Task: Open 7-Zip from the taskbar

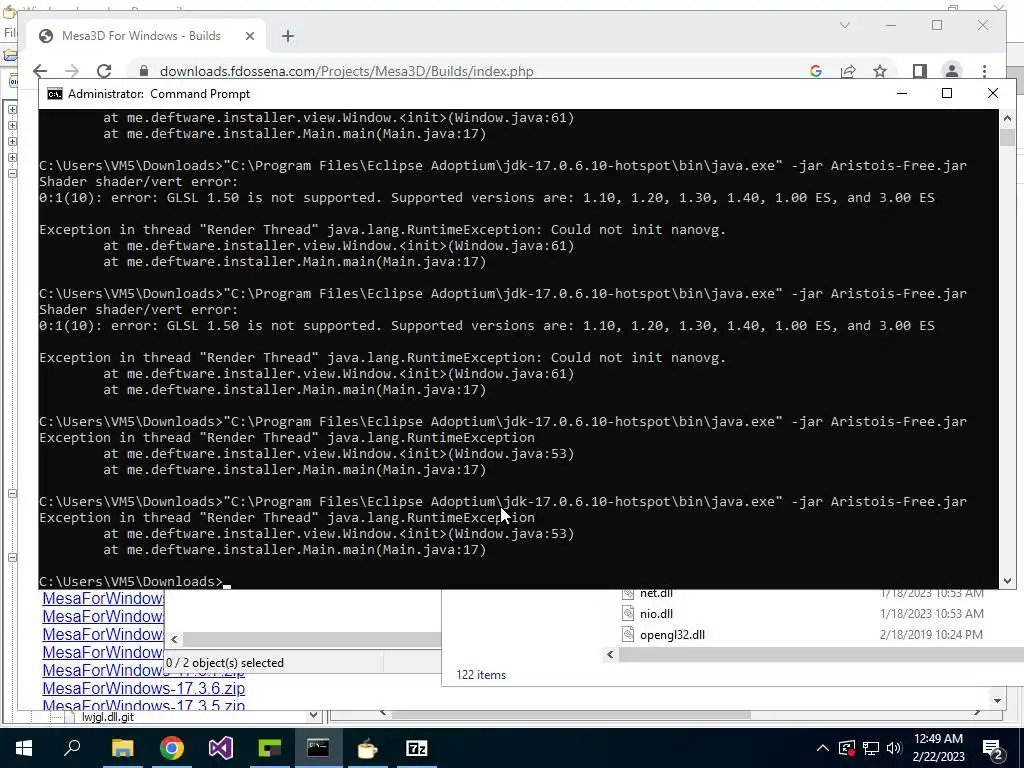Action: tap(417, 748)
